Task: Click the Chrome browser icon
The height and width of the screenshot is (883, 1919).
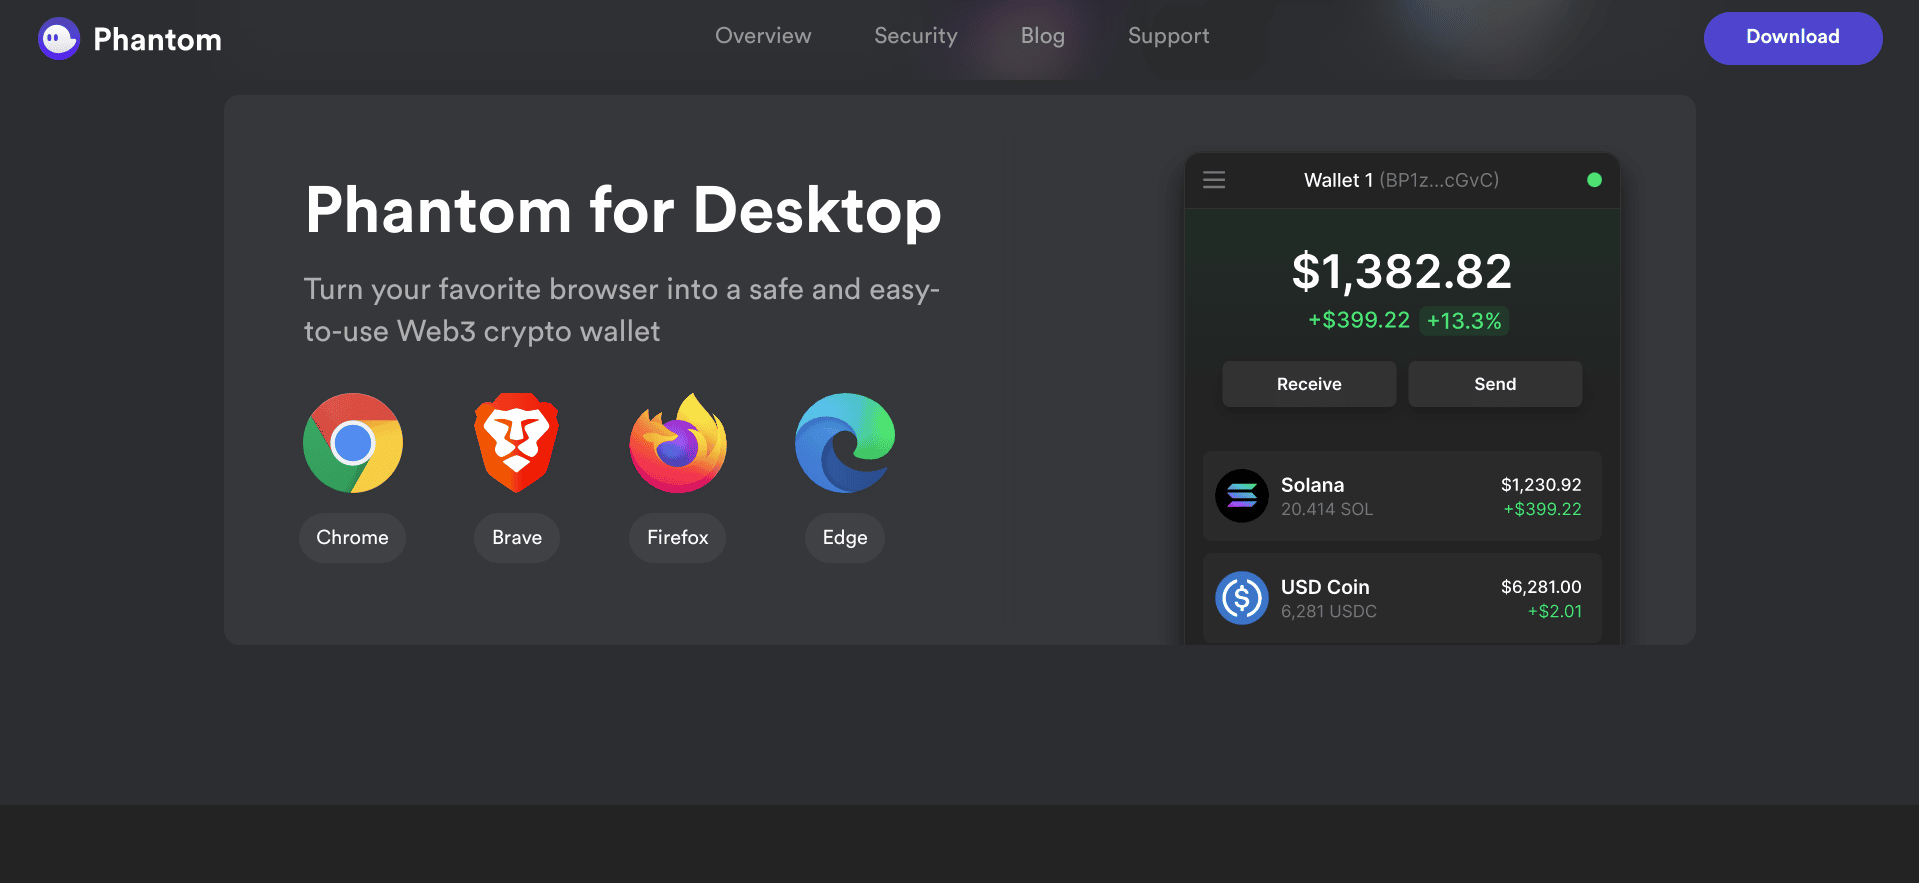Action: (353, 443)
